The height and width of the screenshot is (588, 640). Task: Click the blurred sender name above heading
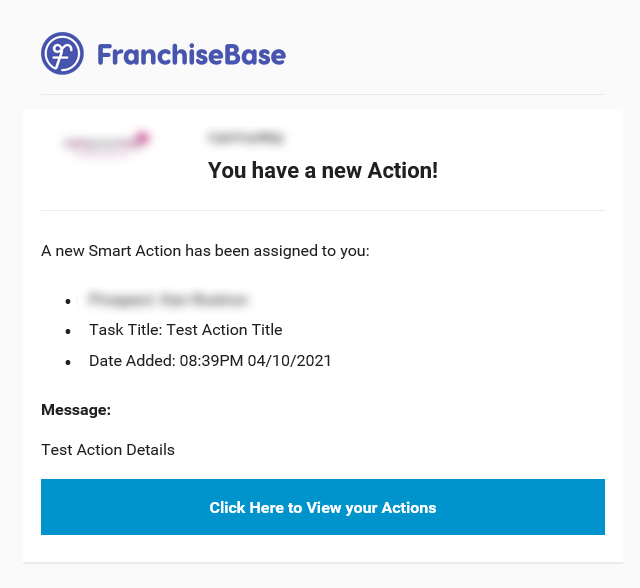(x=246, y=137)
